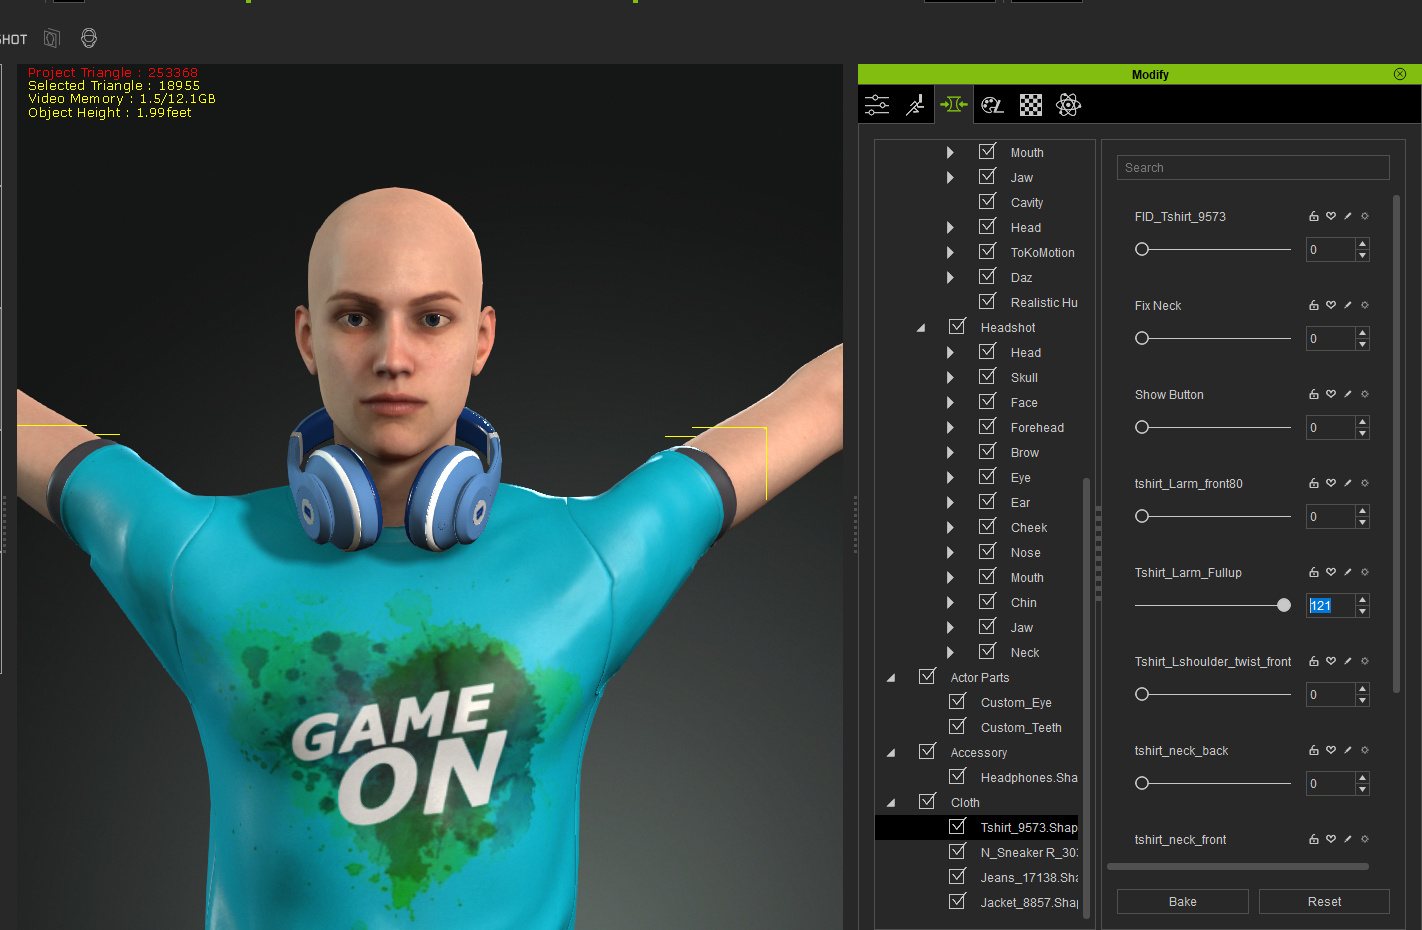Lock the tshirt_neck_front slider
This screenshot has height=930, width=1422.
(x=1314, y=839)
